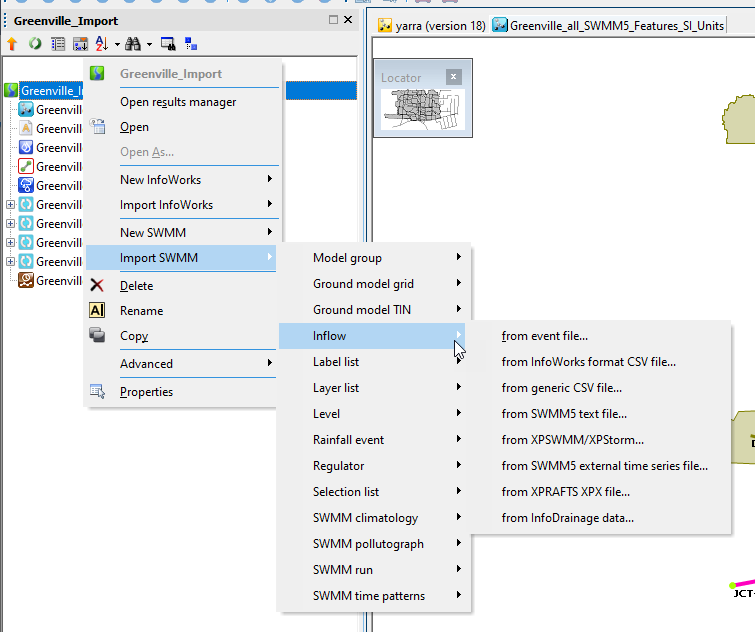Click the red-bordered green link tree icon
This screenshot has height=632, width=755.
point(26,167)
